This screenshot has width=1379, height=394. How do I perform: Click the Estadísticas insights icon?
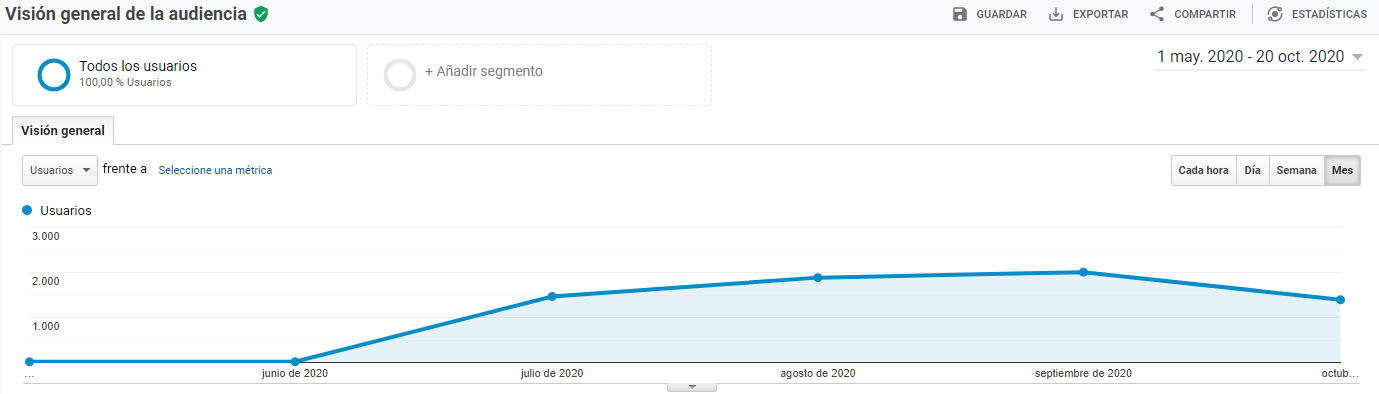[x=1275, y=14]
